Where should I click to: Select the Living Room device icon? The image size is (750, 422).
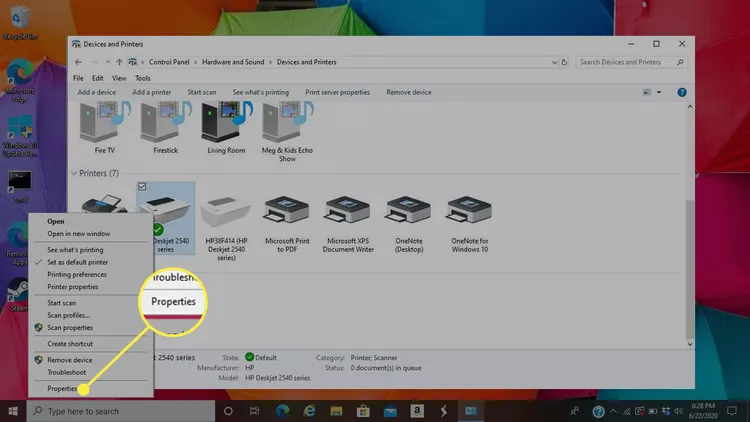tap(225, 125)
